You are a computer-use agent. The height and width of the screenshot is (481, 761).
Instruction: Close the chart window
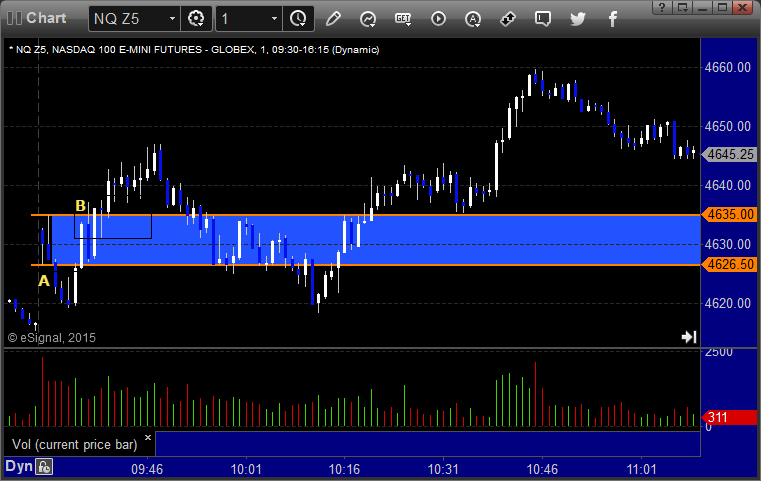(743, 7)
